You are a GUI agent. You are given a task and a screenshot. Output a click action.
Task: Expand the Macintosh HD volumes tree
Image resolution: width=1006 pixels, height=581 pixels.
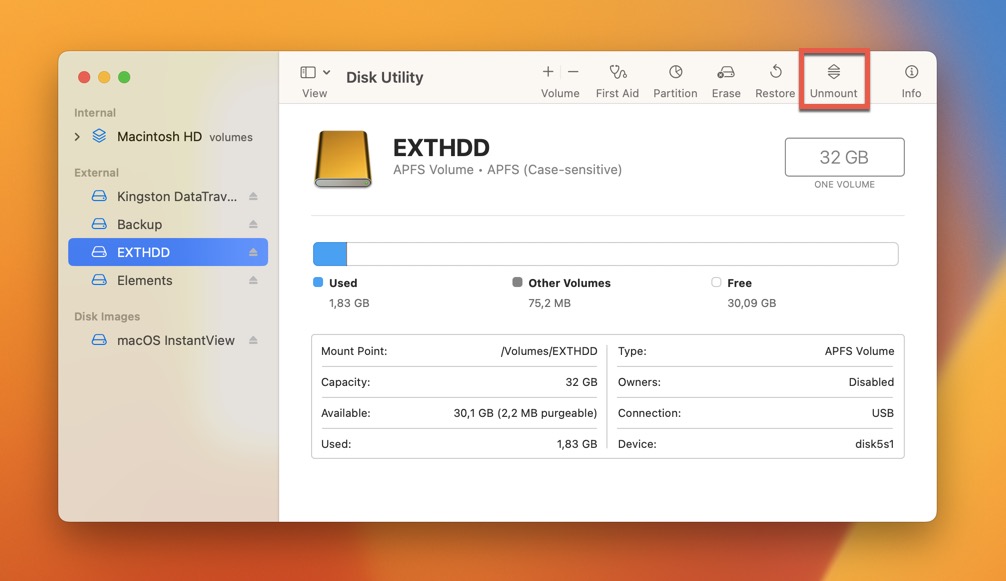tap(78, 137)
